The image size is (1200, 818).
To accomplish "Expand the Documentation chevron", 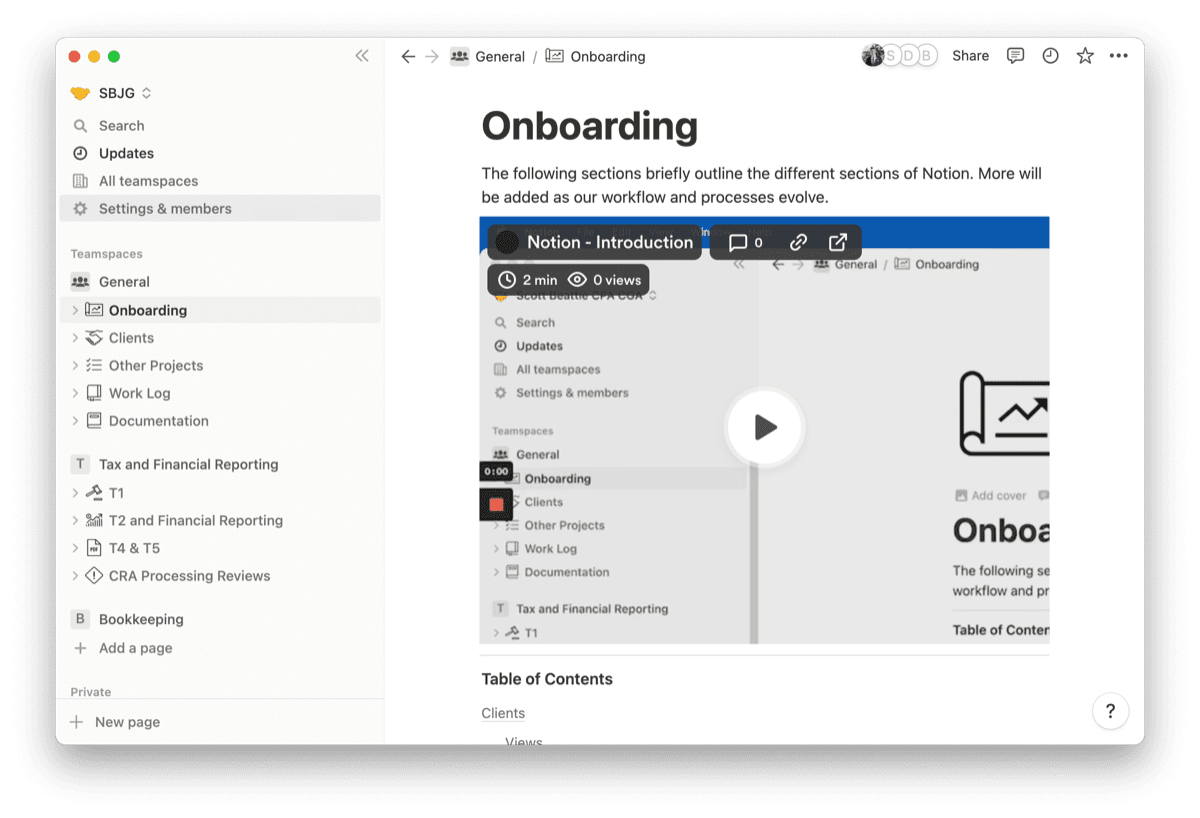I will click(x=75, y=421).
